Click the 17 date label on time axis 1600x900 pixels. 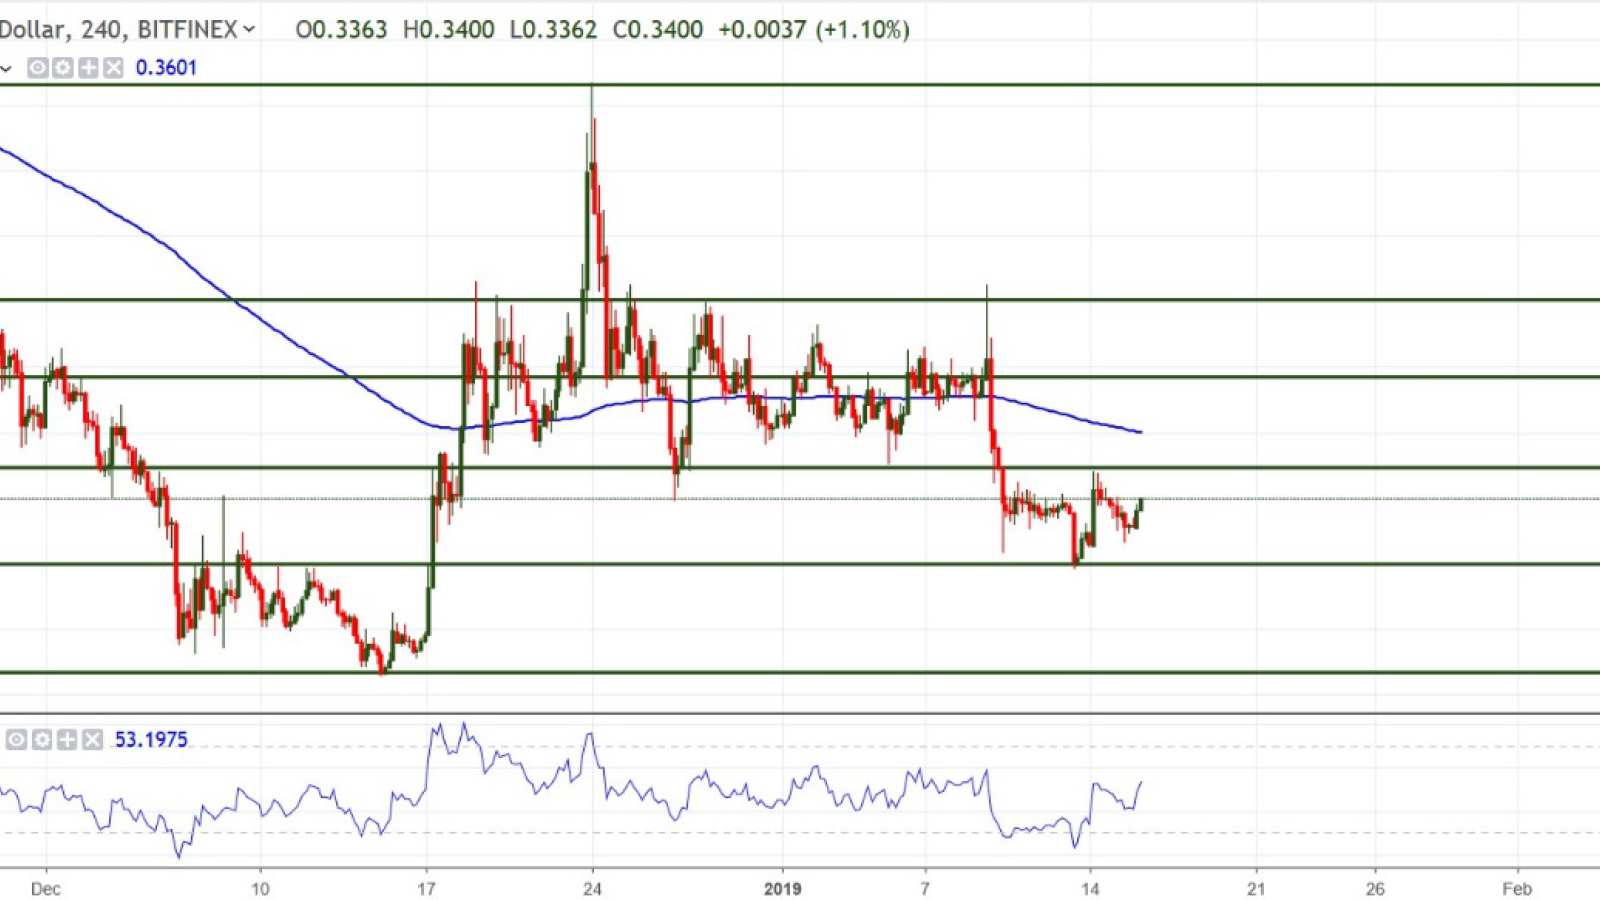click(426, 889)
